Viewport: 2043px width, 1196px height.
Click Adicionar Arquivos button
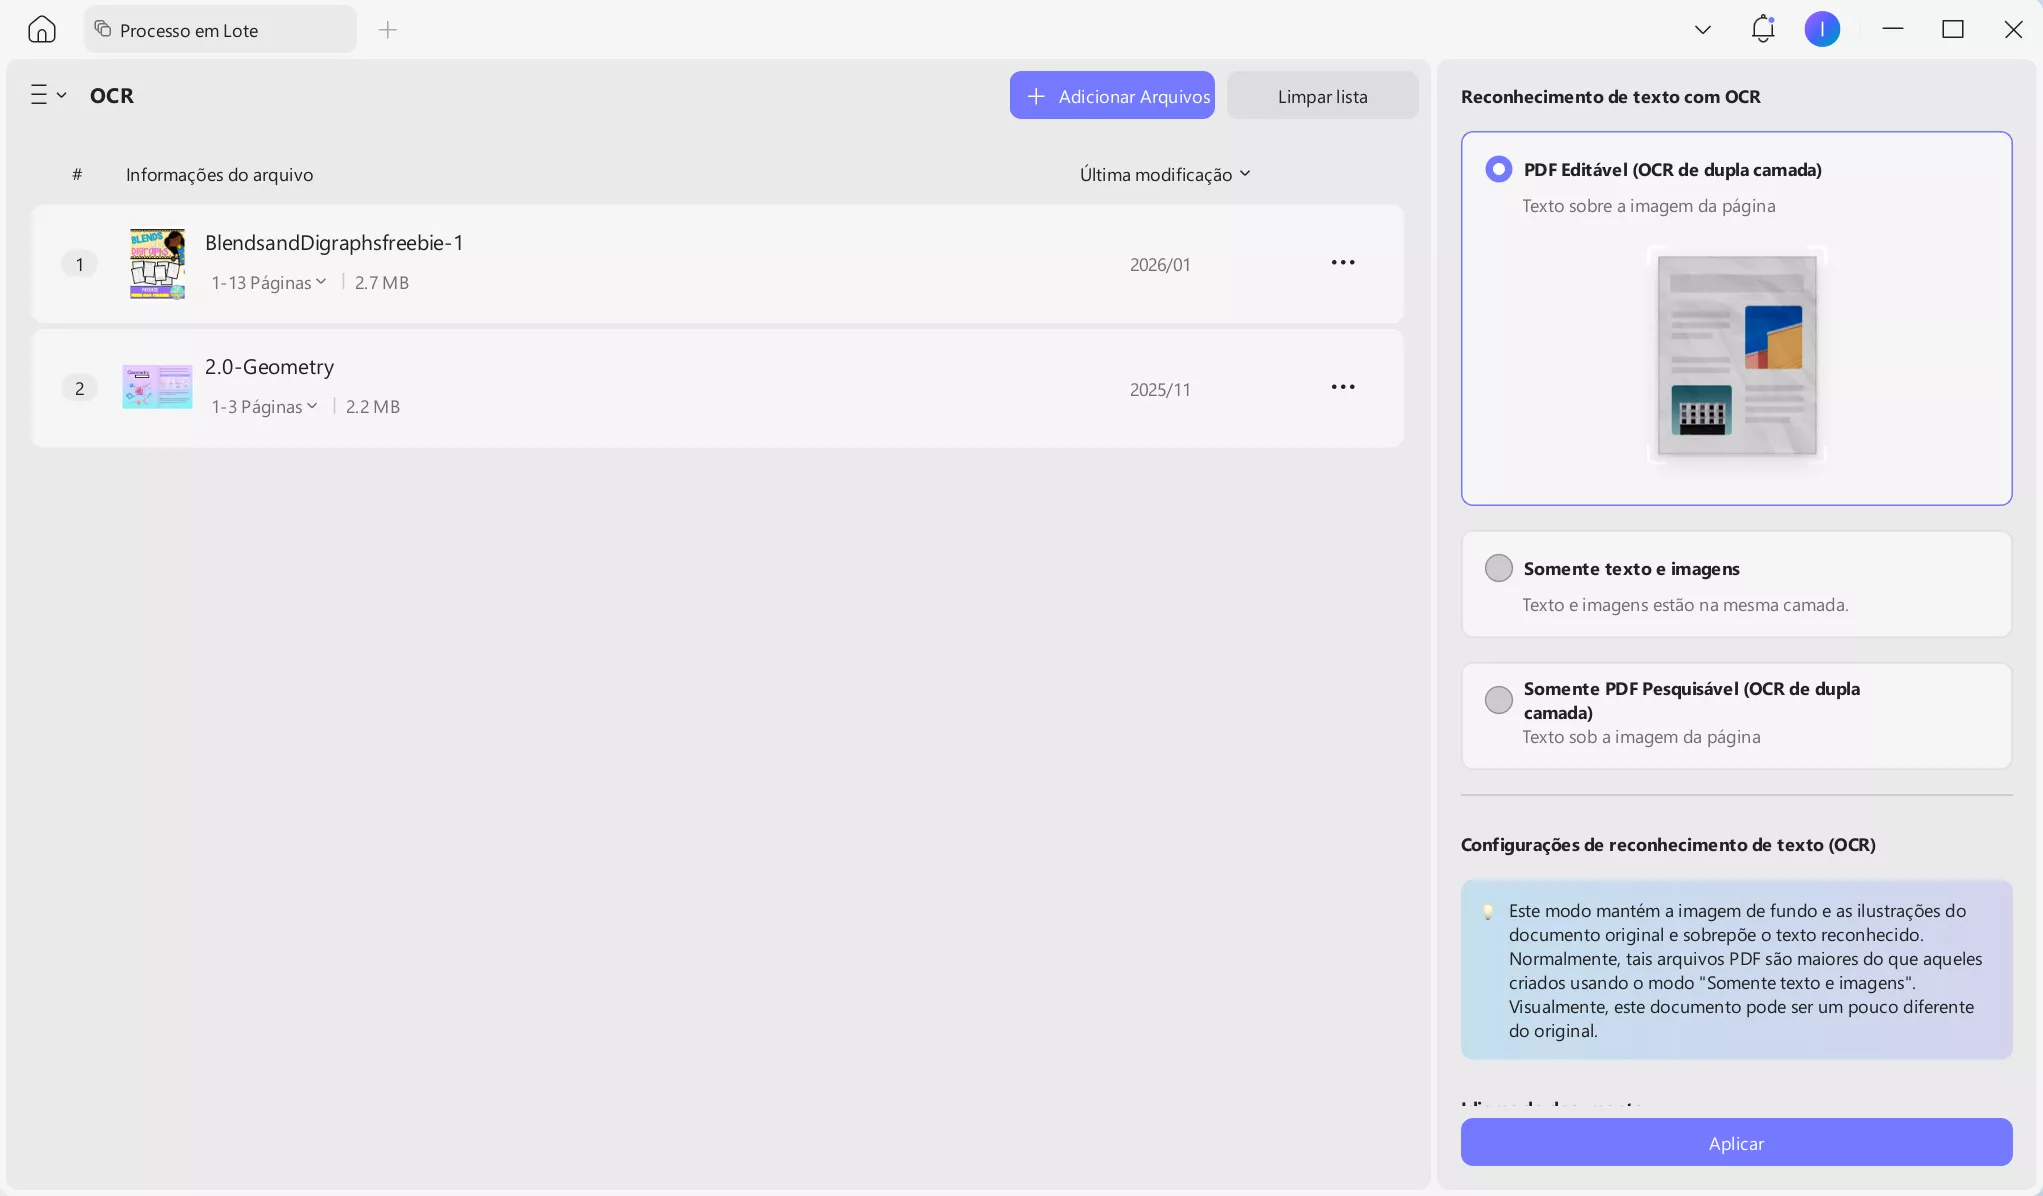pos(1112,96)
